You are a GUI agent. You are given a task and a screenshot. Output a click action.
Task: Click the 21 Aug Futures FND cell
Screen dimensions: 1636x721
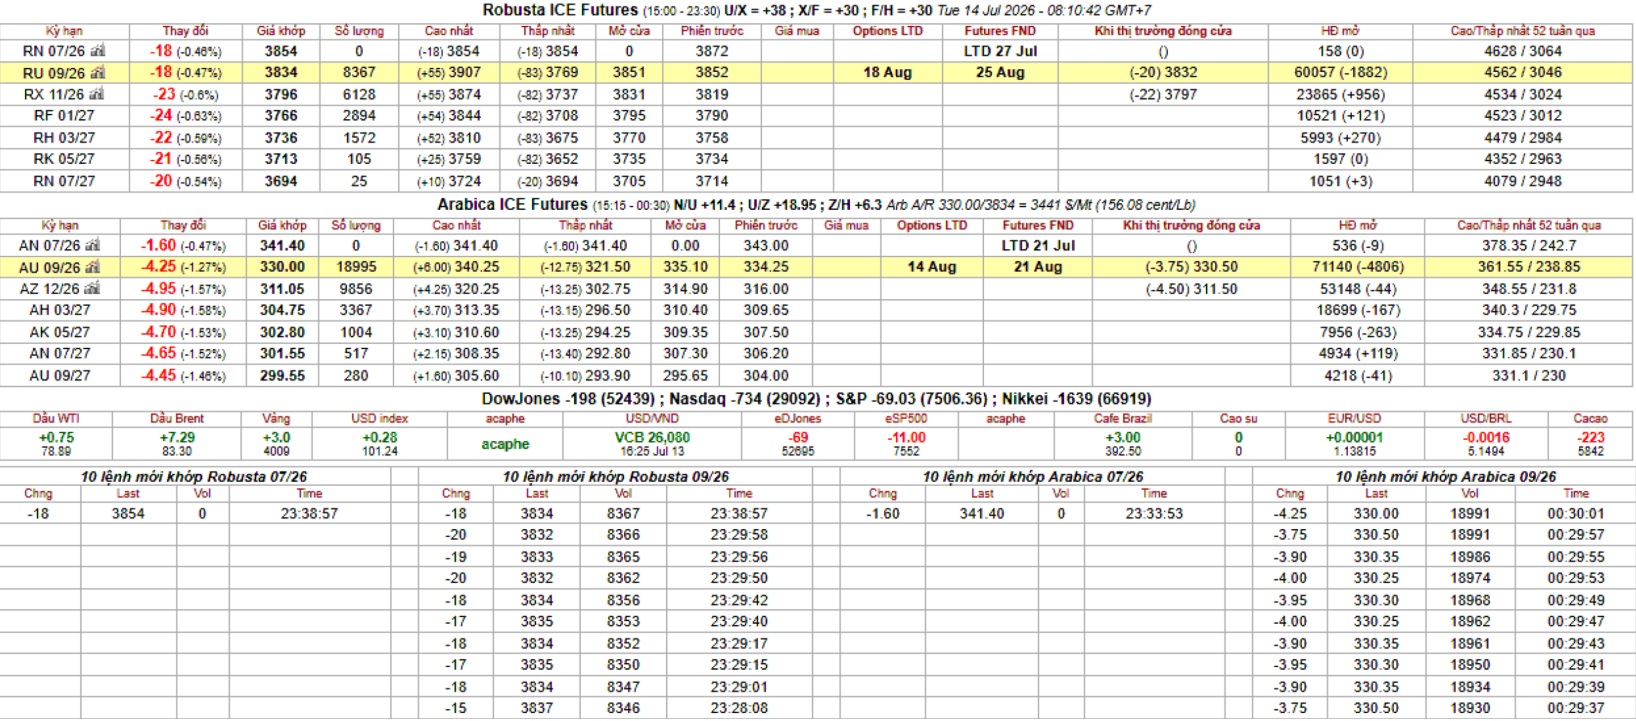point(1038,267)
